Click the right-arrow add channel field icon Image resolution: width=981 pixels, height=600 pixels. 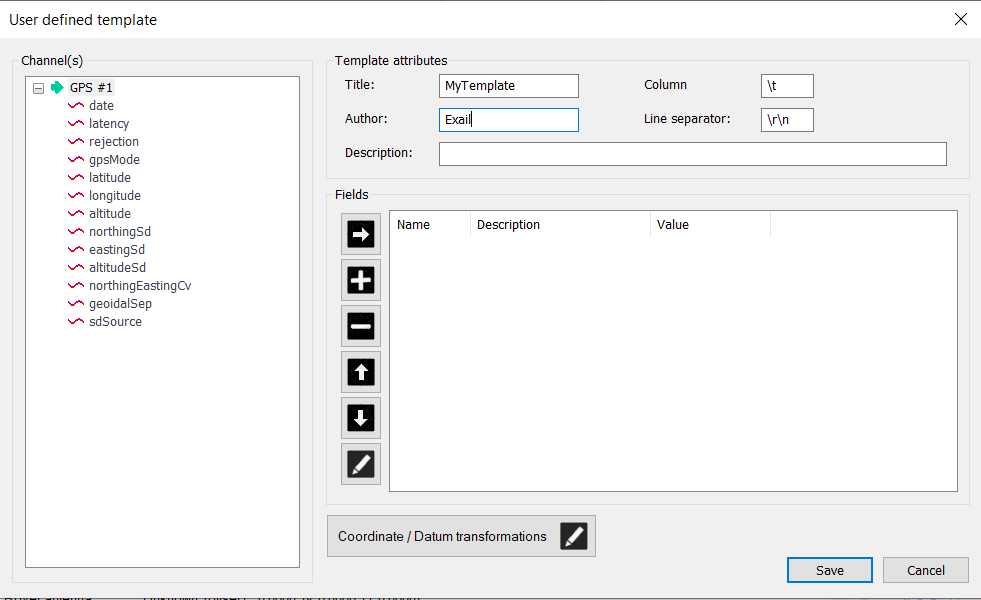pyautogui.click(x=361, y=234)
